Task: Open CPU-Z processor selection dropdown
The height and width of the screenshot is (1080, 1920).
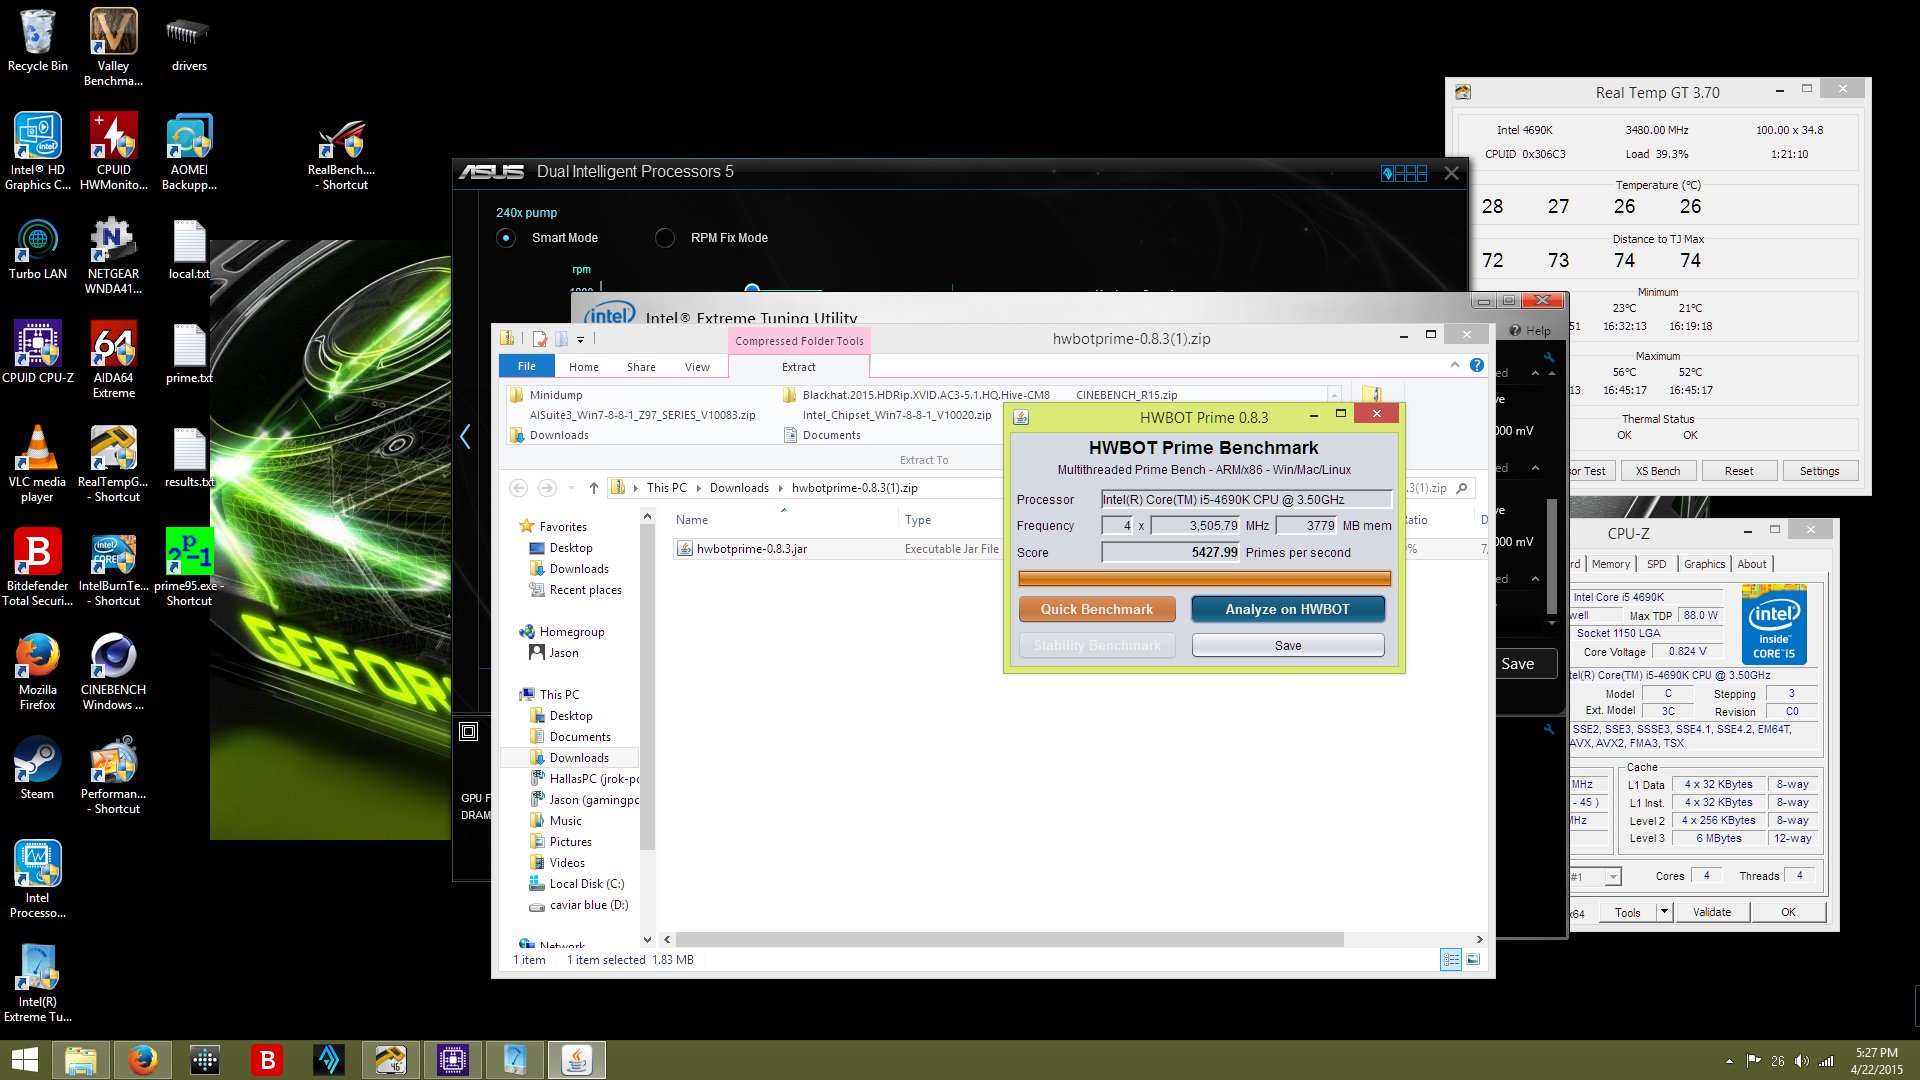Action: 1613,877
